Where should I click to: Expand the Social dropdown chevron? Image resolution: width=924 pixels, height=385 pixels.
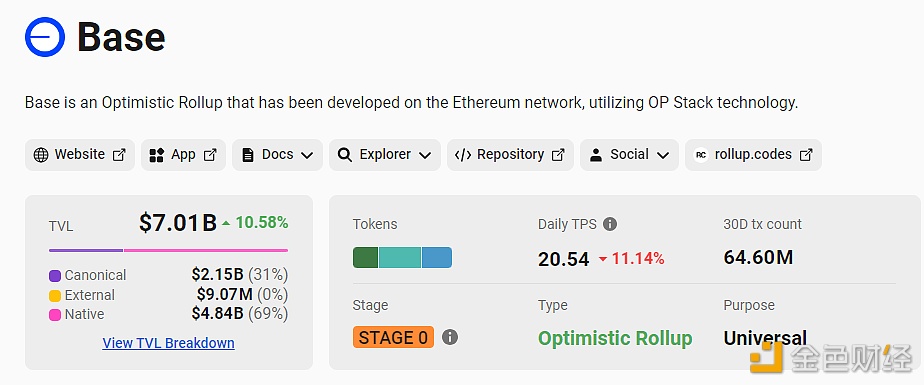(x=663, y=156)
